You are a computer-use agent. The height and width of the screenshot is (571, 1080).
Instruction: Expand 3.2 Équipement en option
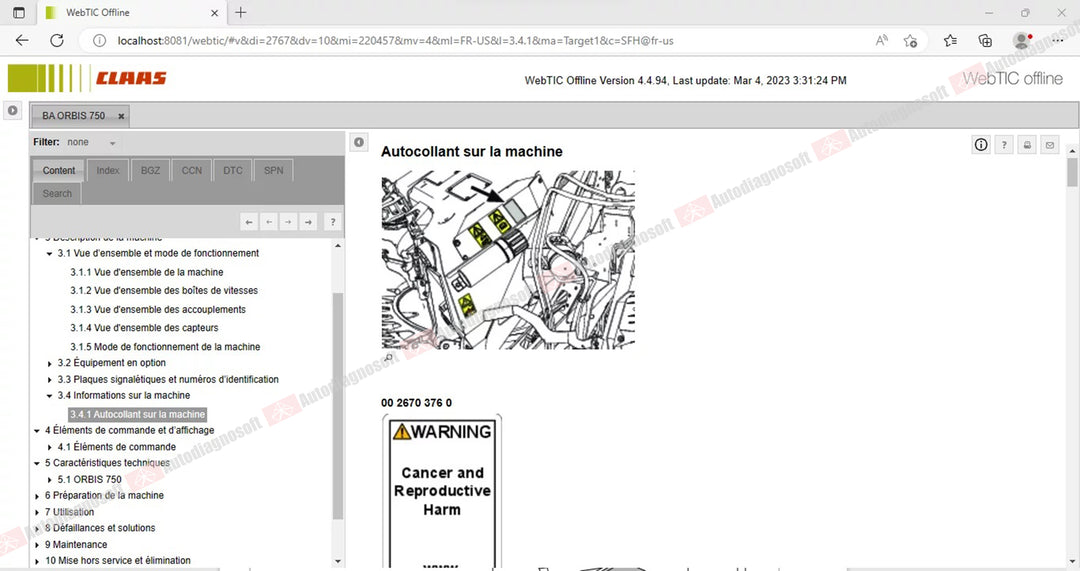pos(50,363)
